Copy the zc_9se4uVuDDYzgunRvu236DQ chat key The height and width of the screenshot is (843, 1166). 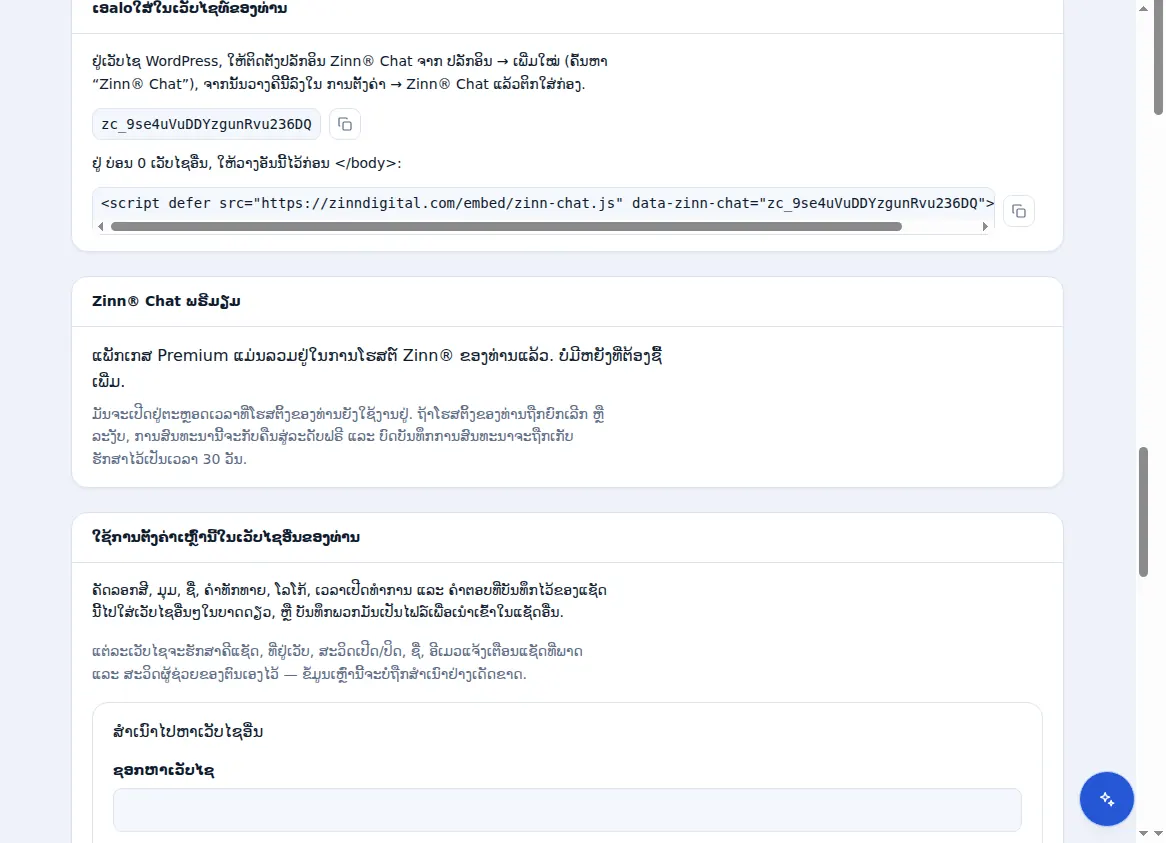344,124
